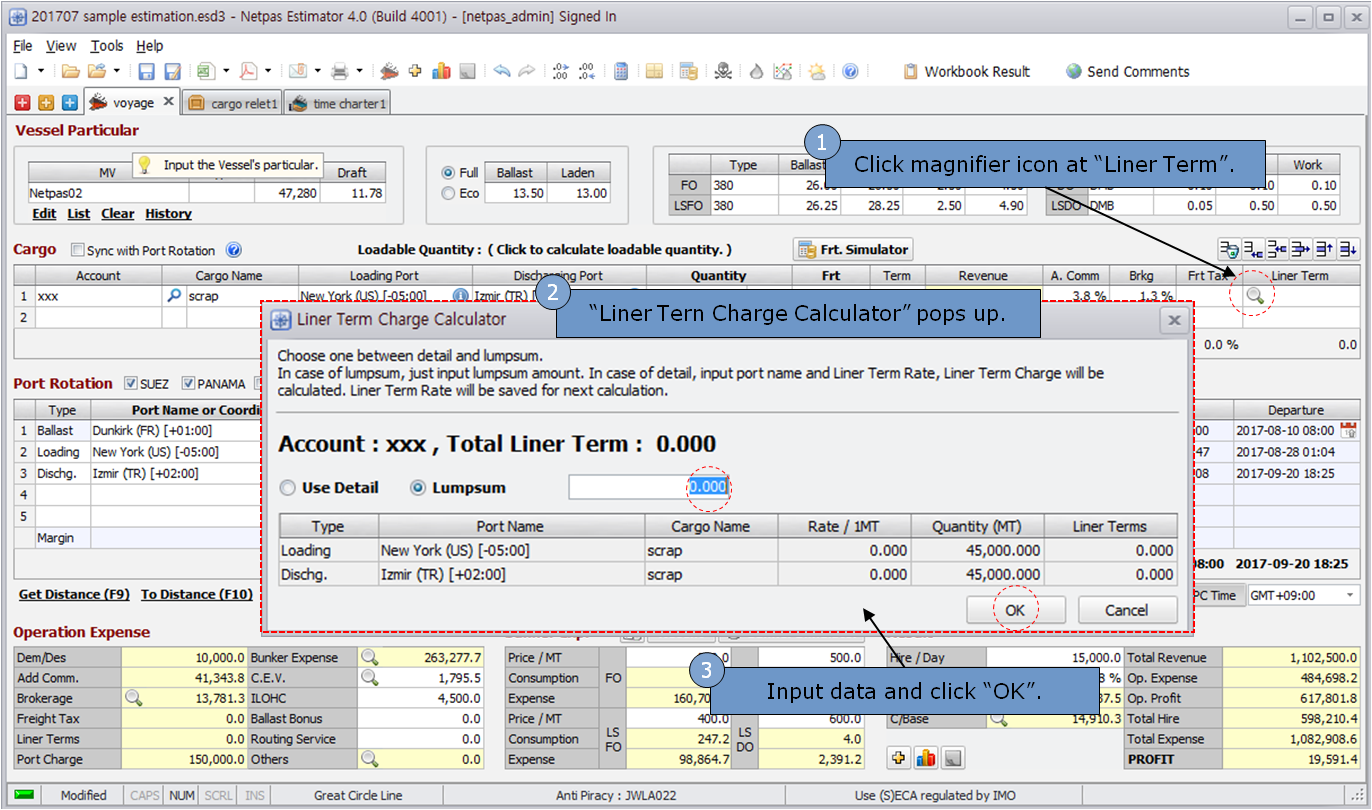Viewport: 1372px width, 810px height.
Task: Close the Liner Term Charge Calculator dialog
Action: 1174,321
